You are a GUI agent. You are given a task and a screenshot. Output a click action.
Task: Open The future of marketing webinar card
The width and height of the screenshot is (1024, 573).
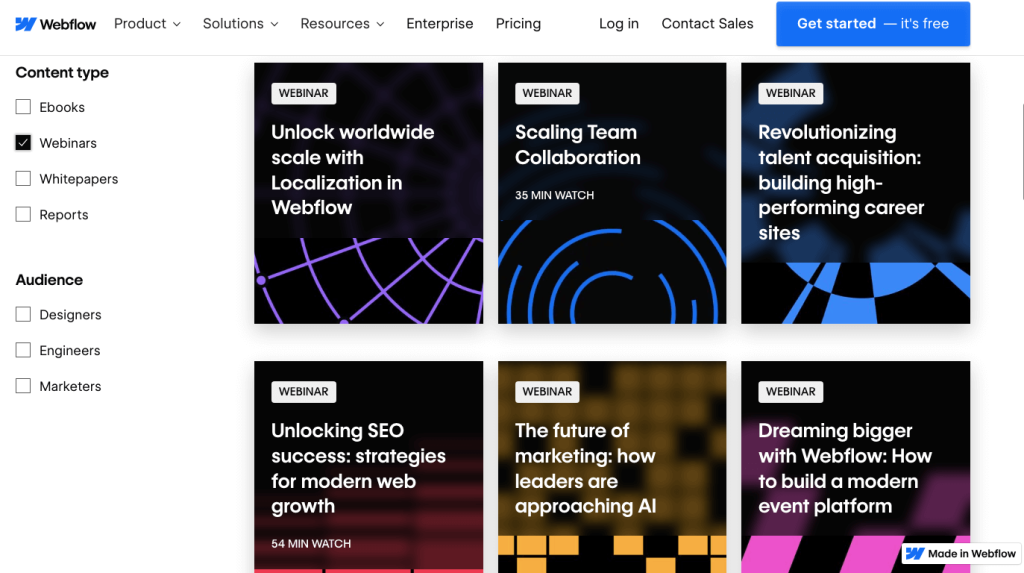pos(612,467)
